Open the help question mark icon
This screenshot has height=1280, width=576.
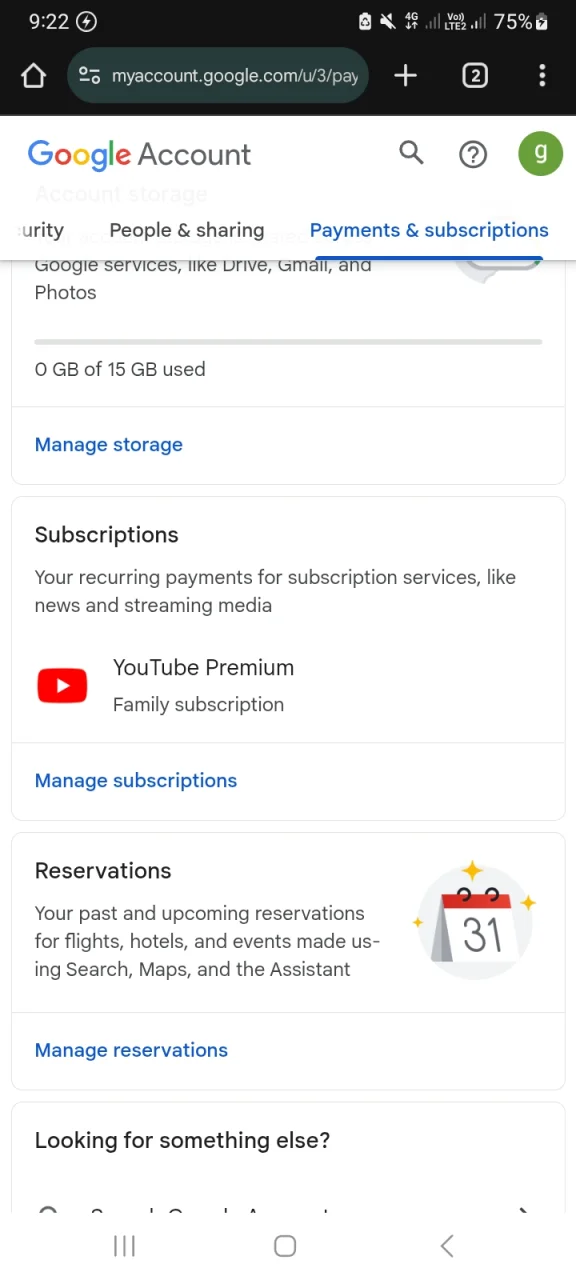tap(473, 154)
